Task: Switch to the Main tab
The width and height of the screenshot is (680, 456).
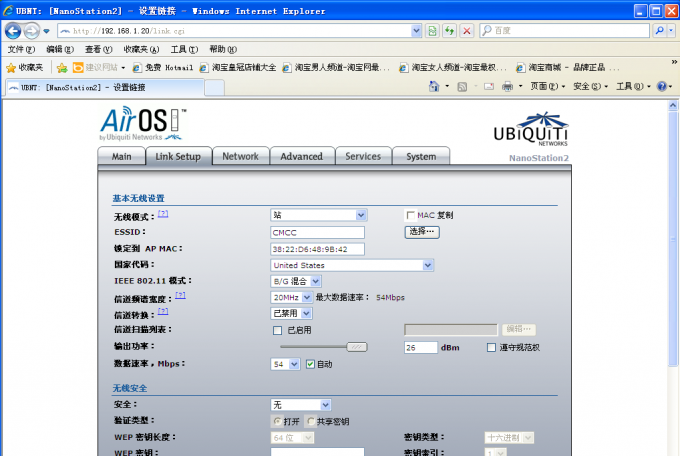Action: coord(121,157)
